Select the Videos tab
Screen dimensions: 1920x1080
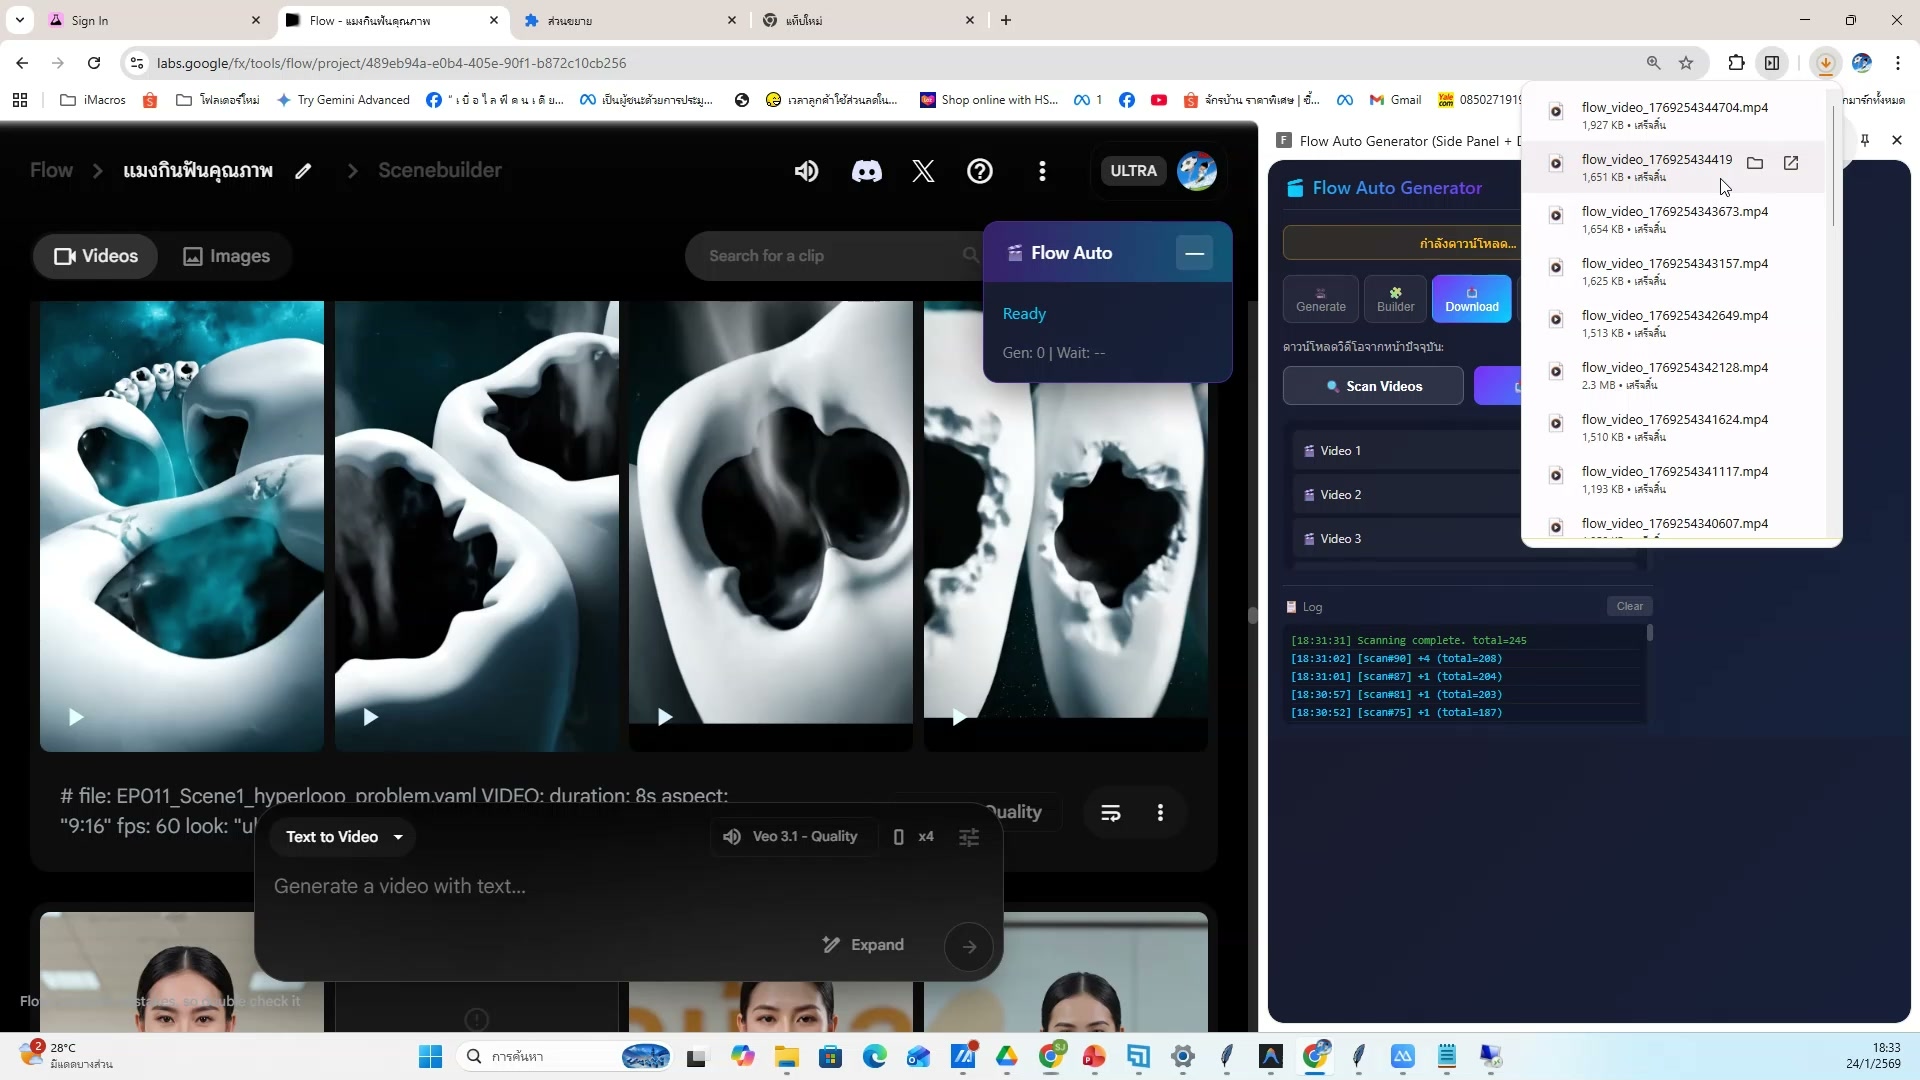click(95, 256)
